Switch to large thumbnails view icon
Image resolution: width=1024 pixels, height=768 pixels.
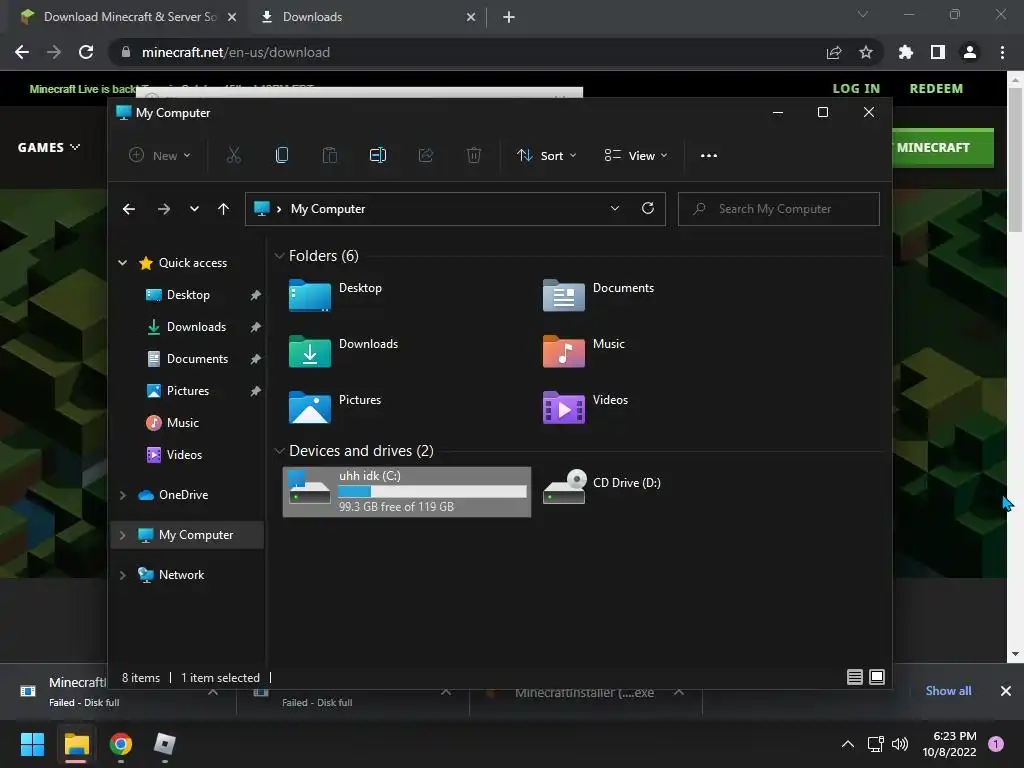pos(877,677)
